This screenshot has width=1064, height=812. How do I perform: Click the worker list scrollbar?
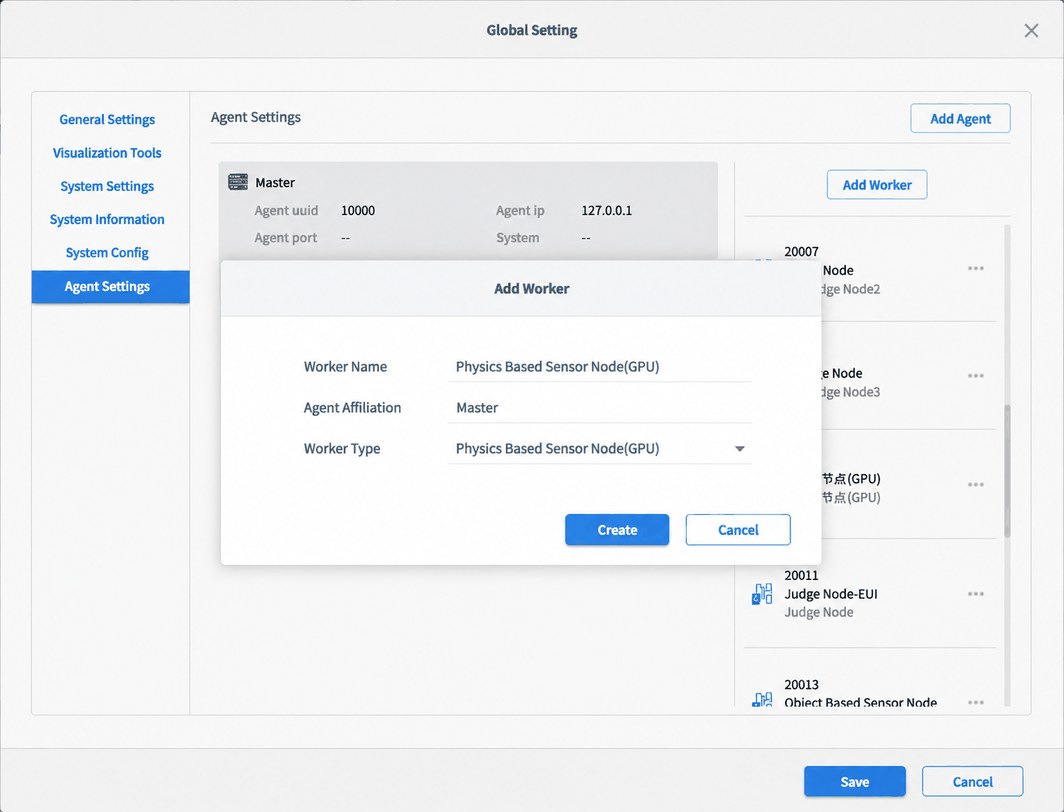(1007, 471)
